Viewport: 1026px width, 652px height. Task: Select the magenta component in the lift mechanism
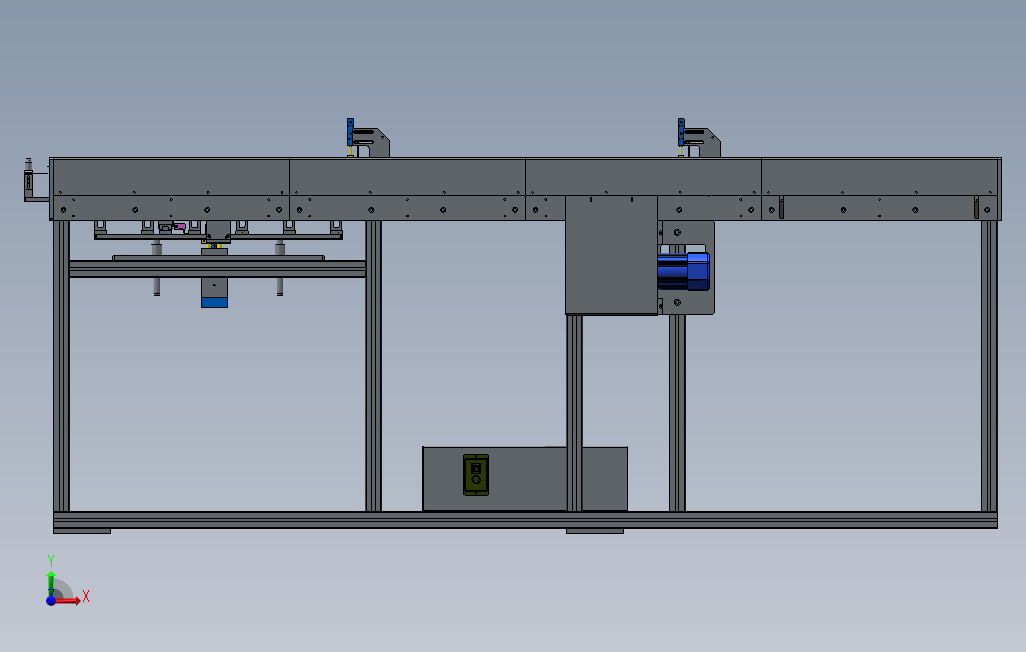pos(179,226)
